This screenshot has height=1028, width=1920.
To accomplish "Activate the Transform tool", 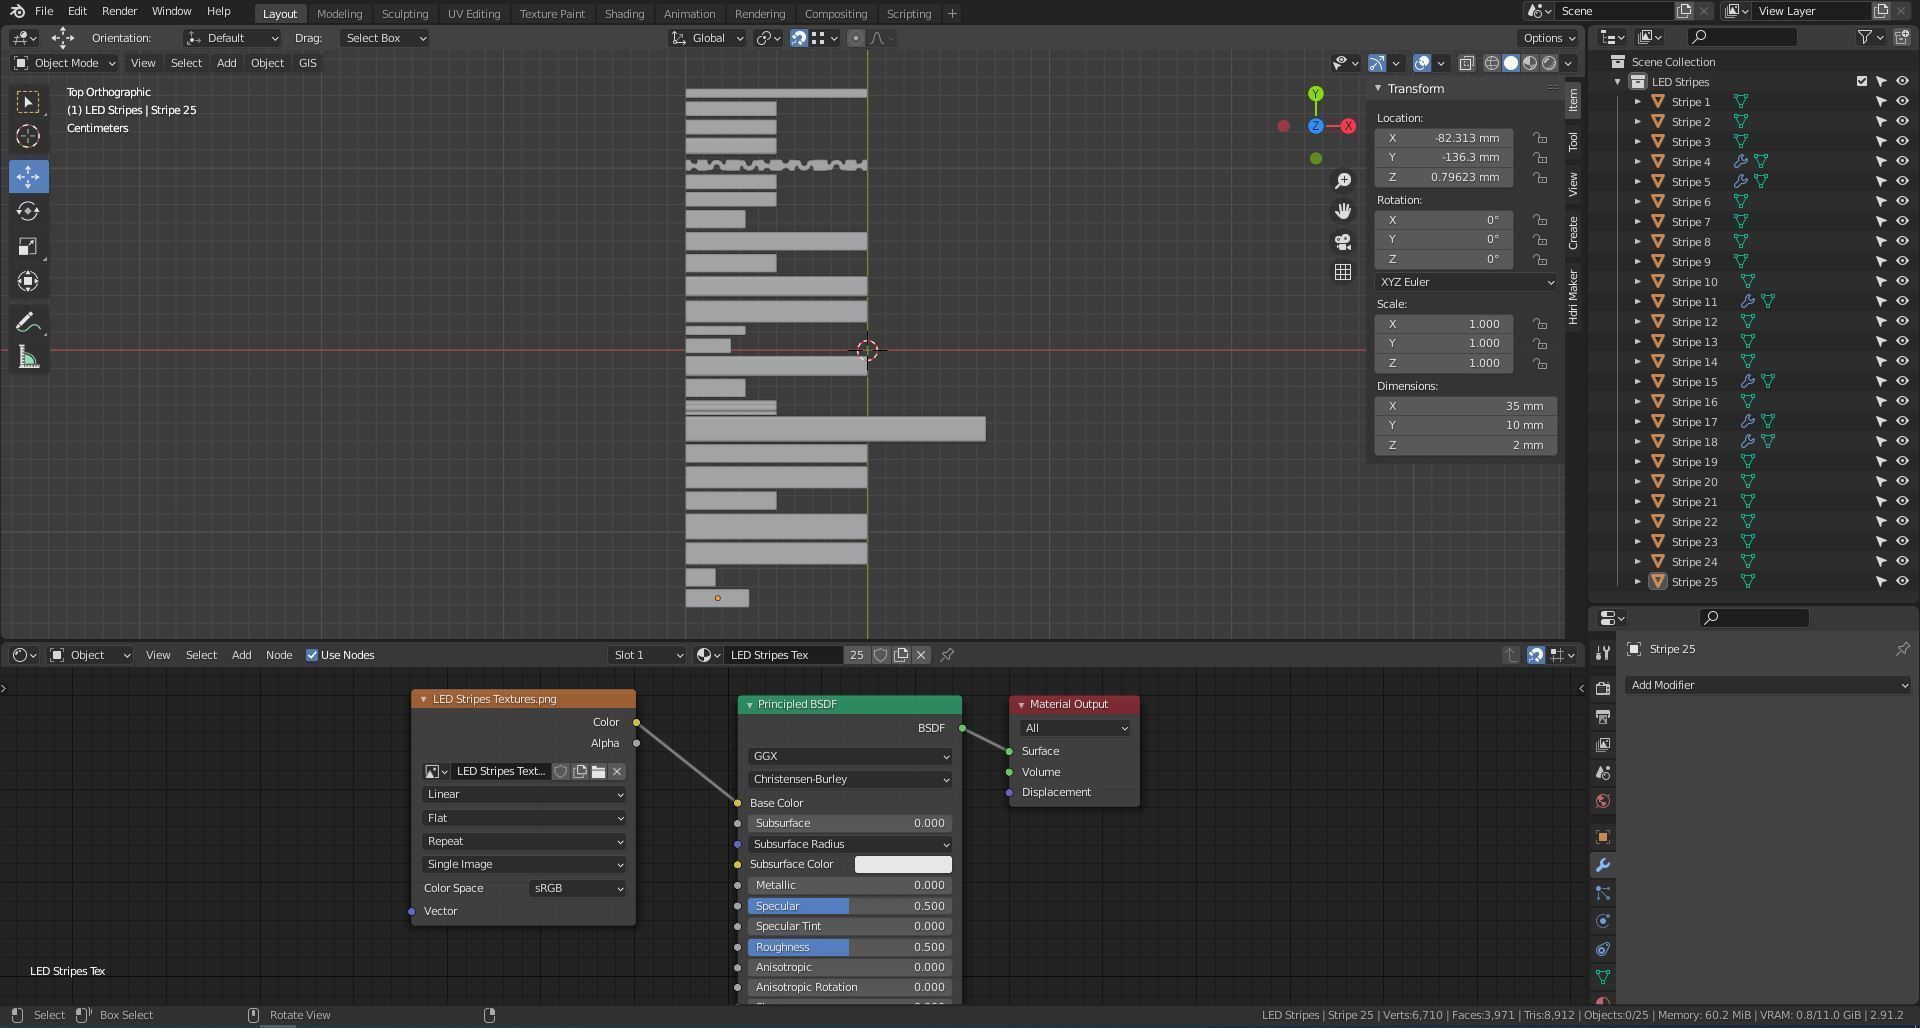I will tap(28, 281).
